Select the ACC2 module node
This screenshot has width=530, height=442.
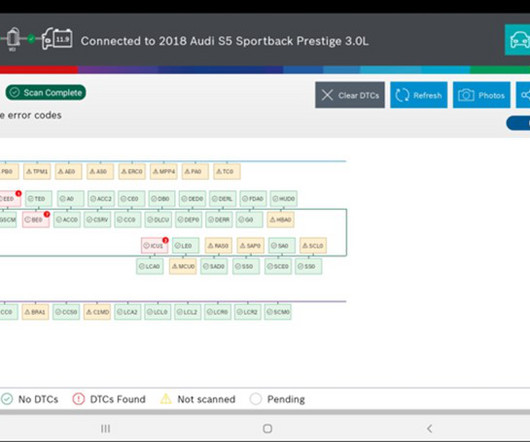[x=101, y=199]
